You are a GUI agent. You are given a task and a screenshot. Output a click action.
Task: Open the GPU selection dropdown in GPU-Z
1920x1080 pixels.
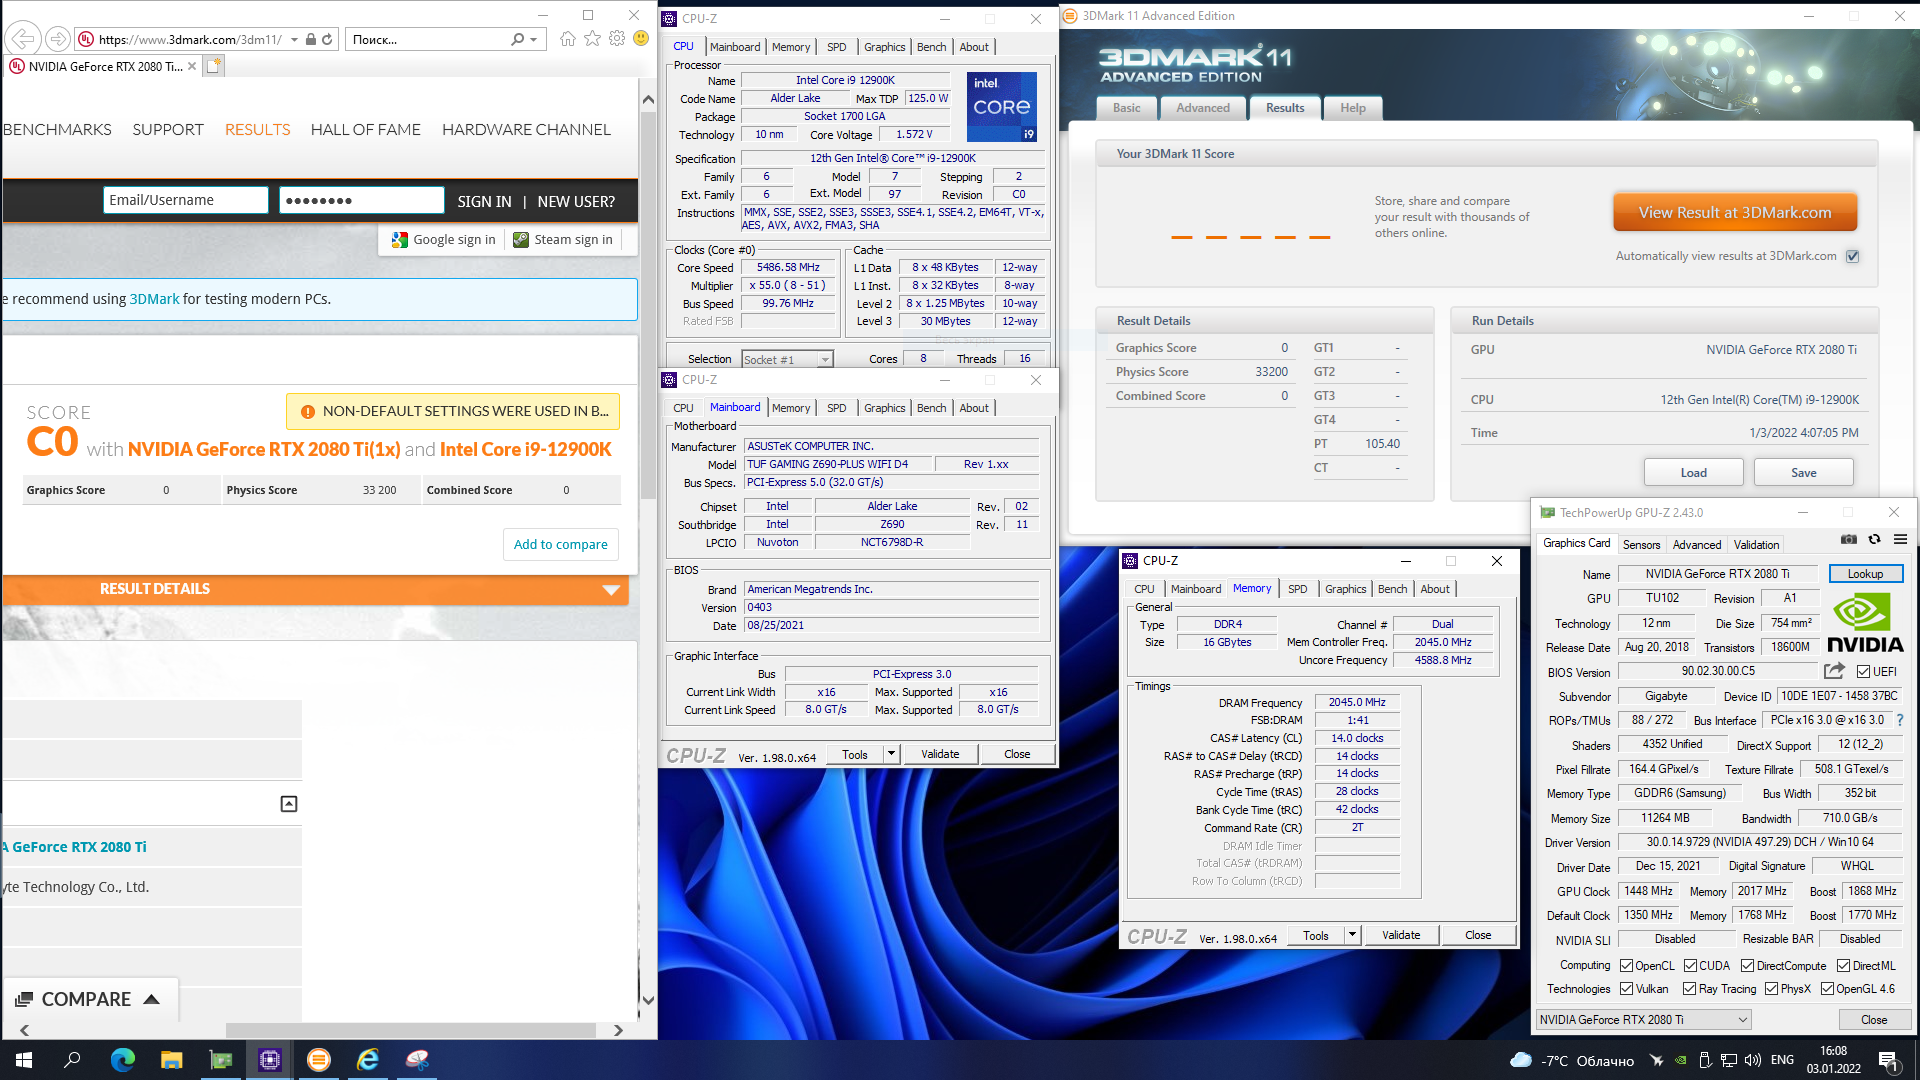[x=1644, y=1020]
